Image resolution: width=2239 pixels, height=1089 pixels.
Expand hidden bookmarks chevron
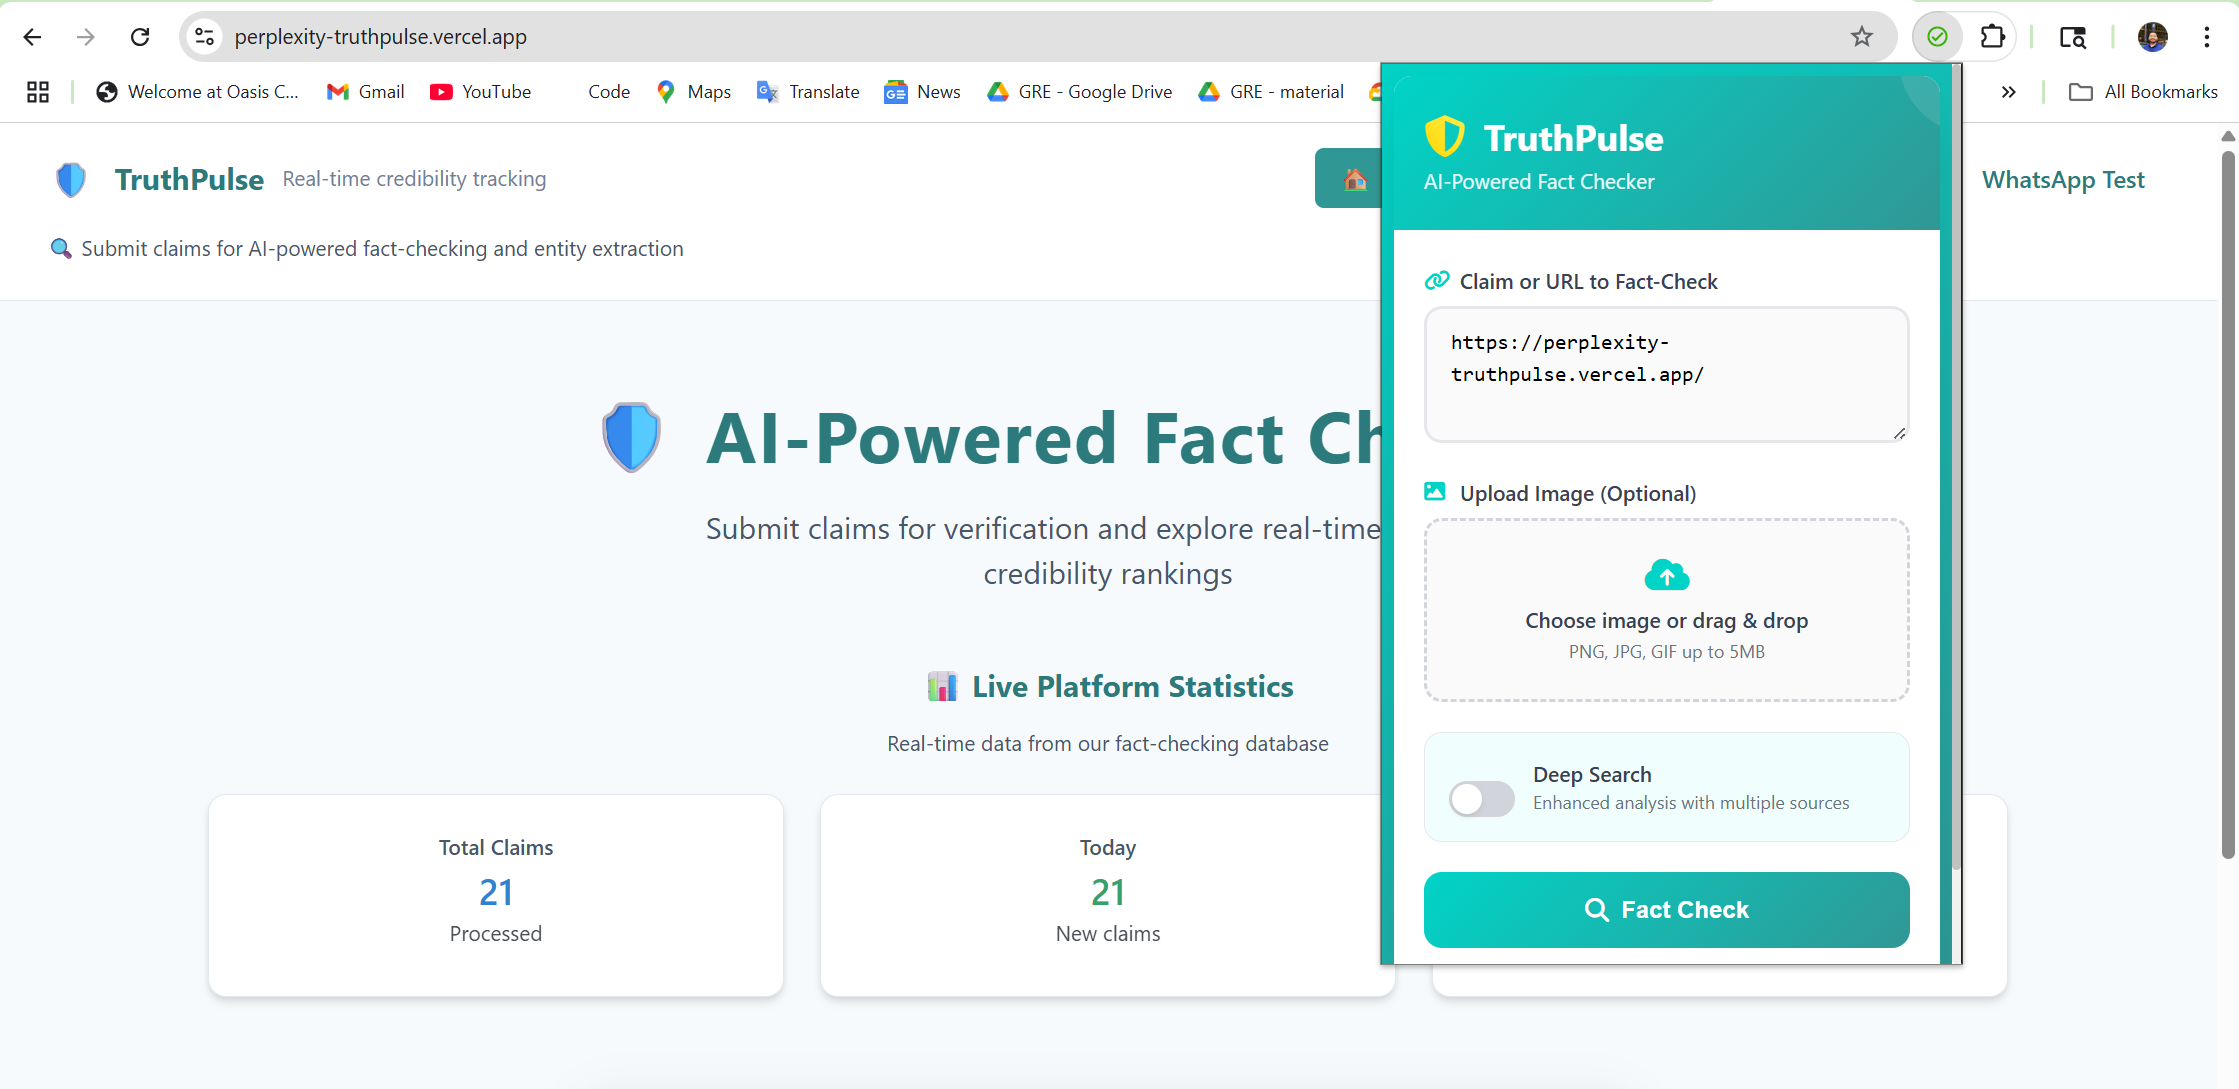(2008, 92)
